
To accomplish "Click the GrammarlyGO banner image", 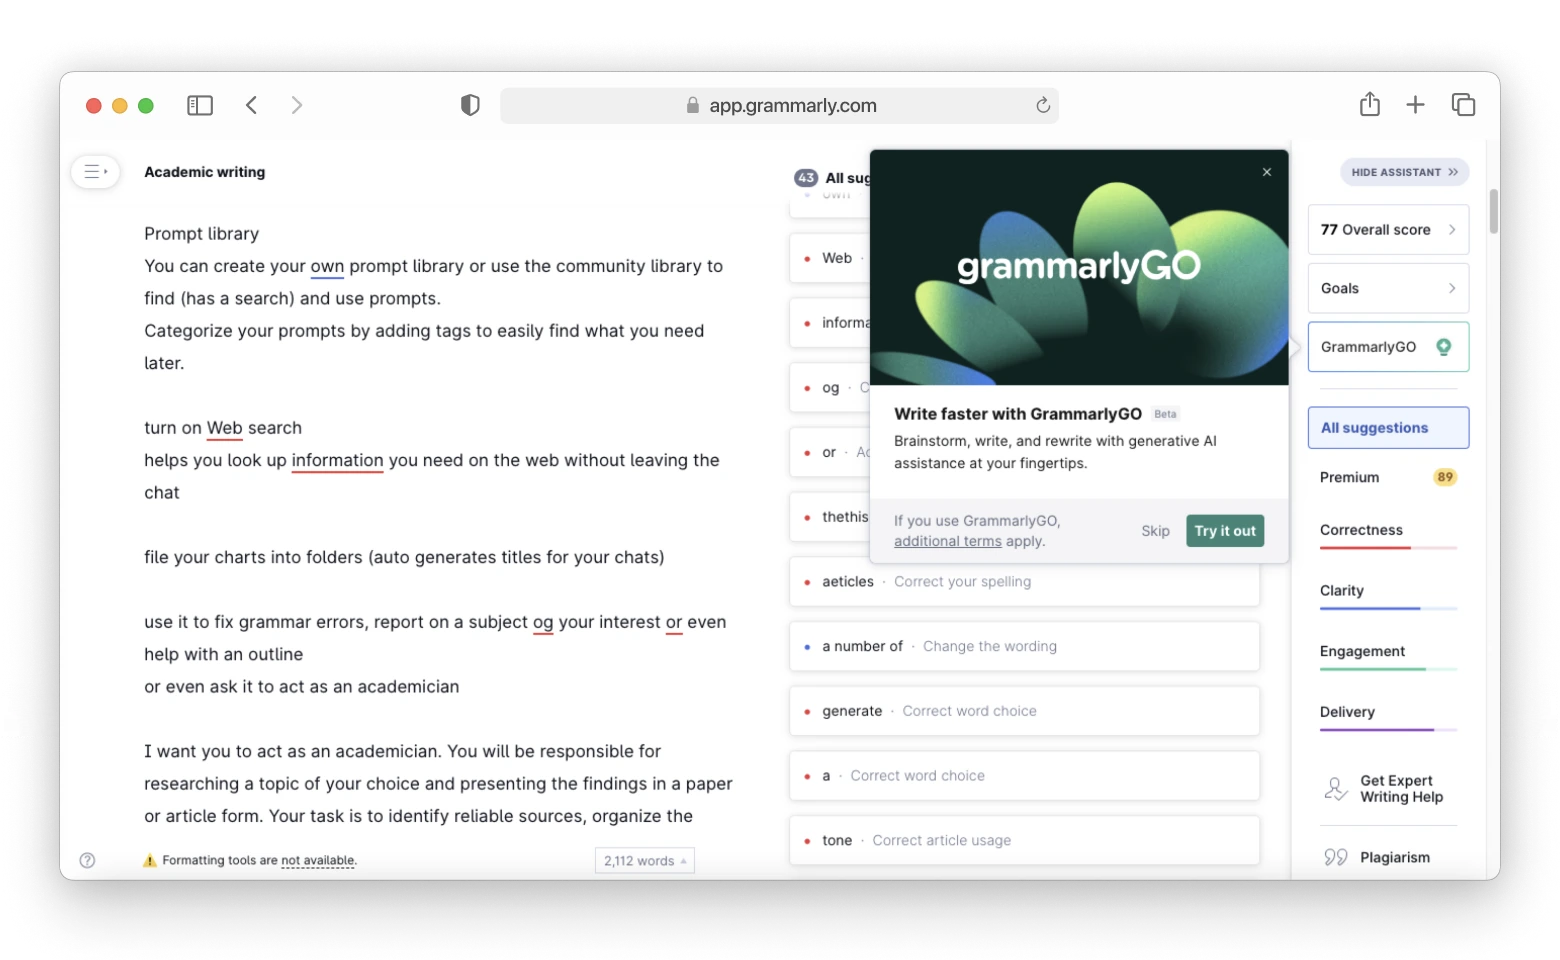I will (1079, 268).
